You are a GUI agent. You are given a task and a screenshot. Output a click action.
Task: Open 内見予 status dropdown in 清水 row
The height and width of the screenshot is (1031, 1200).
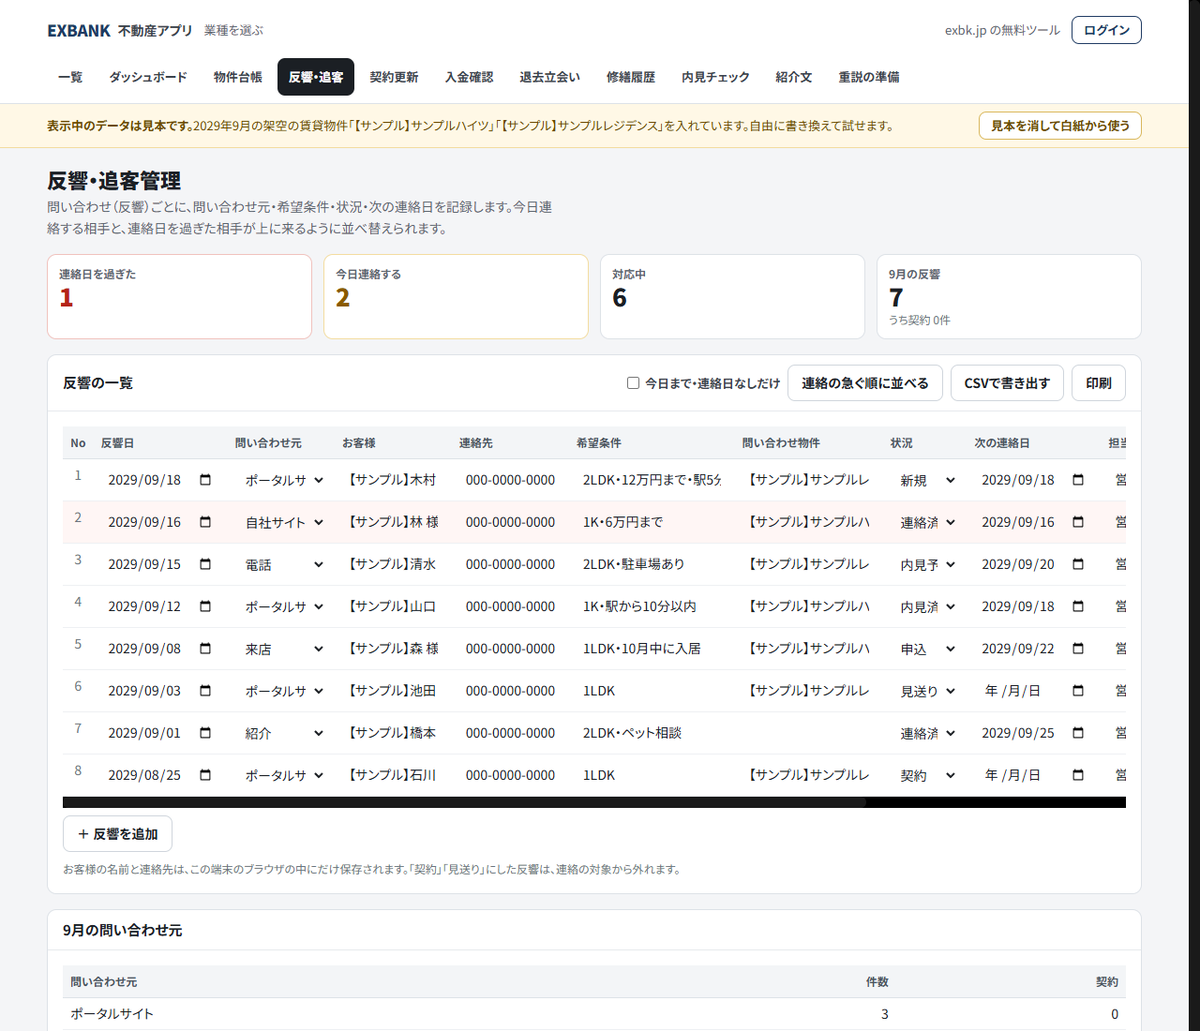coord(928,564)
